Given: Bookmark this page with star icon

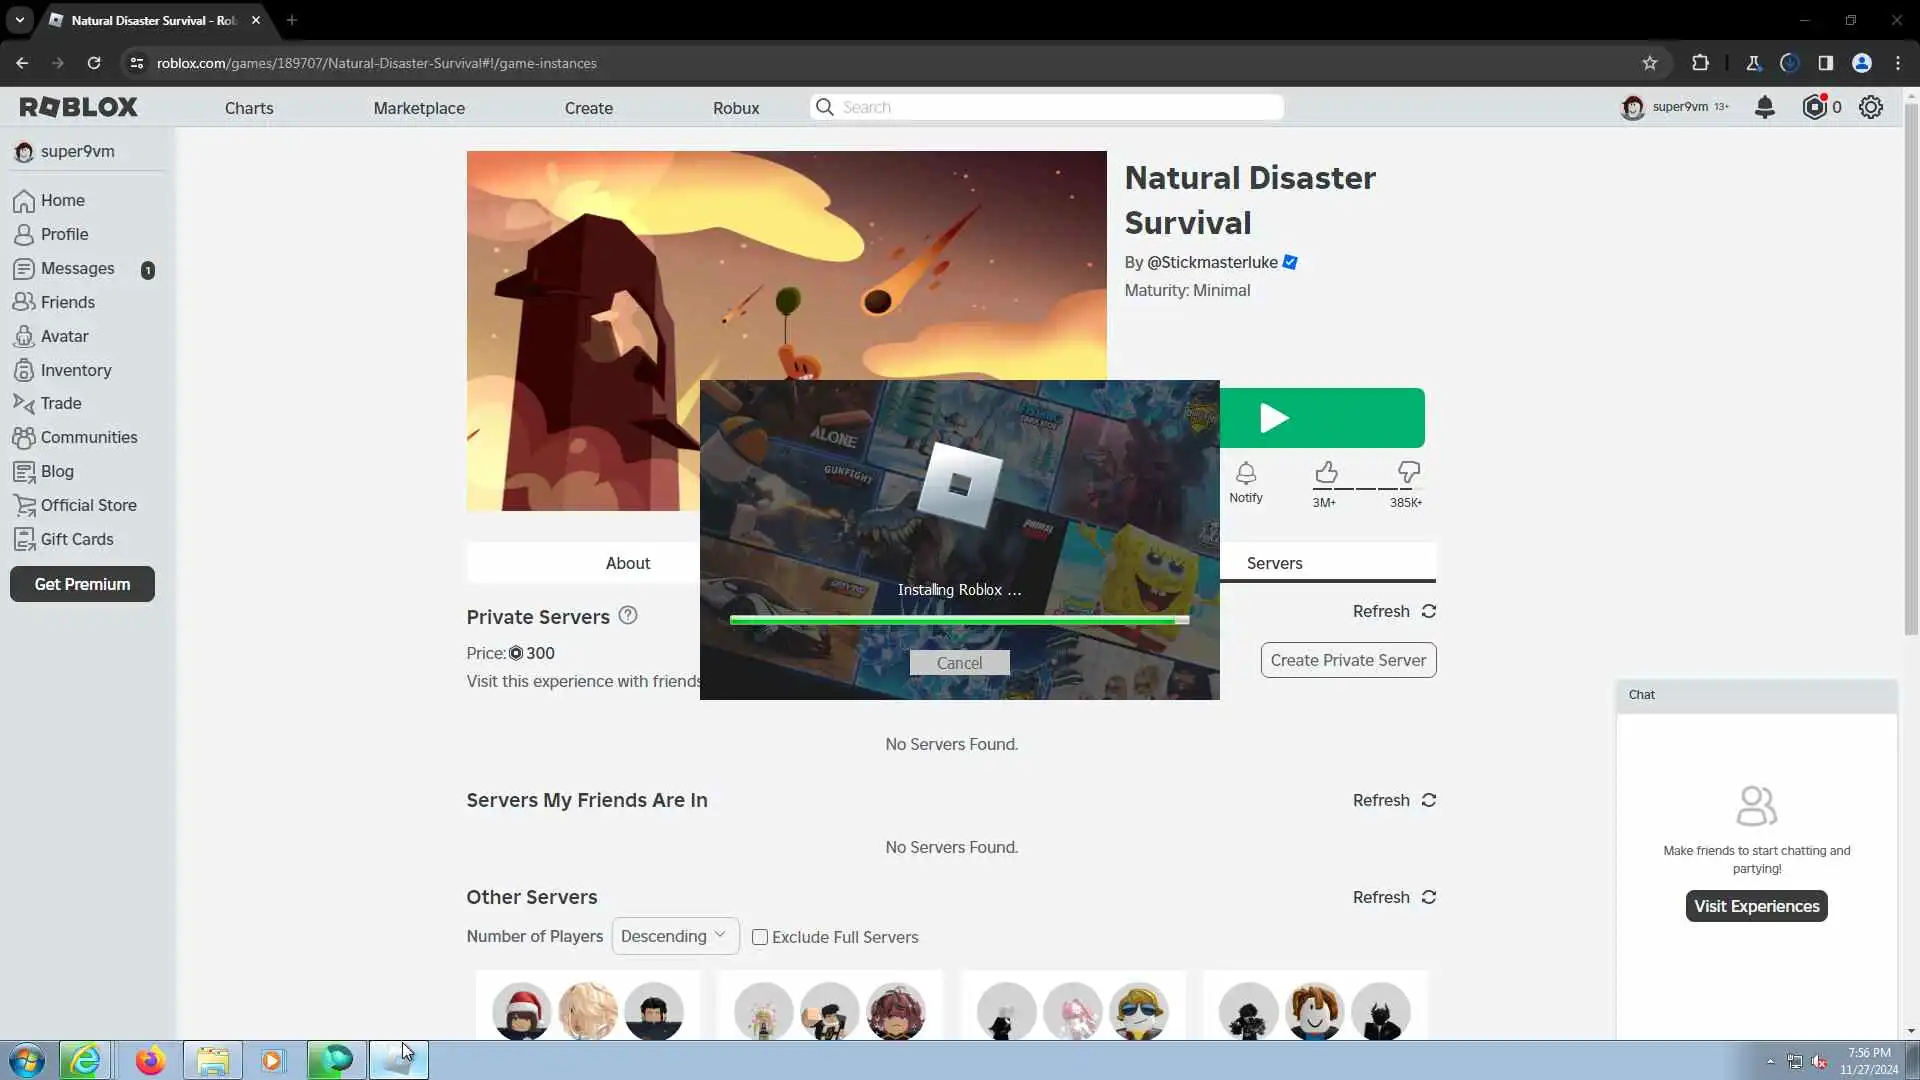Looking at the screenshot, I should 1649,63.
